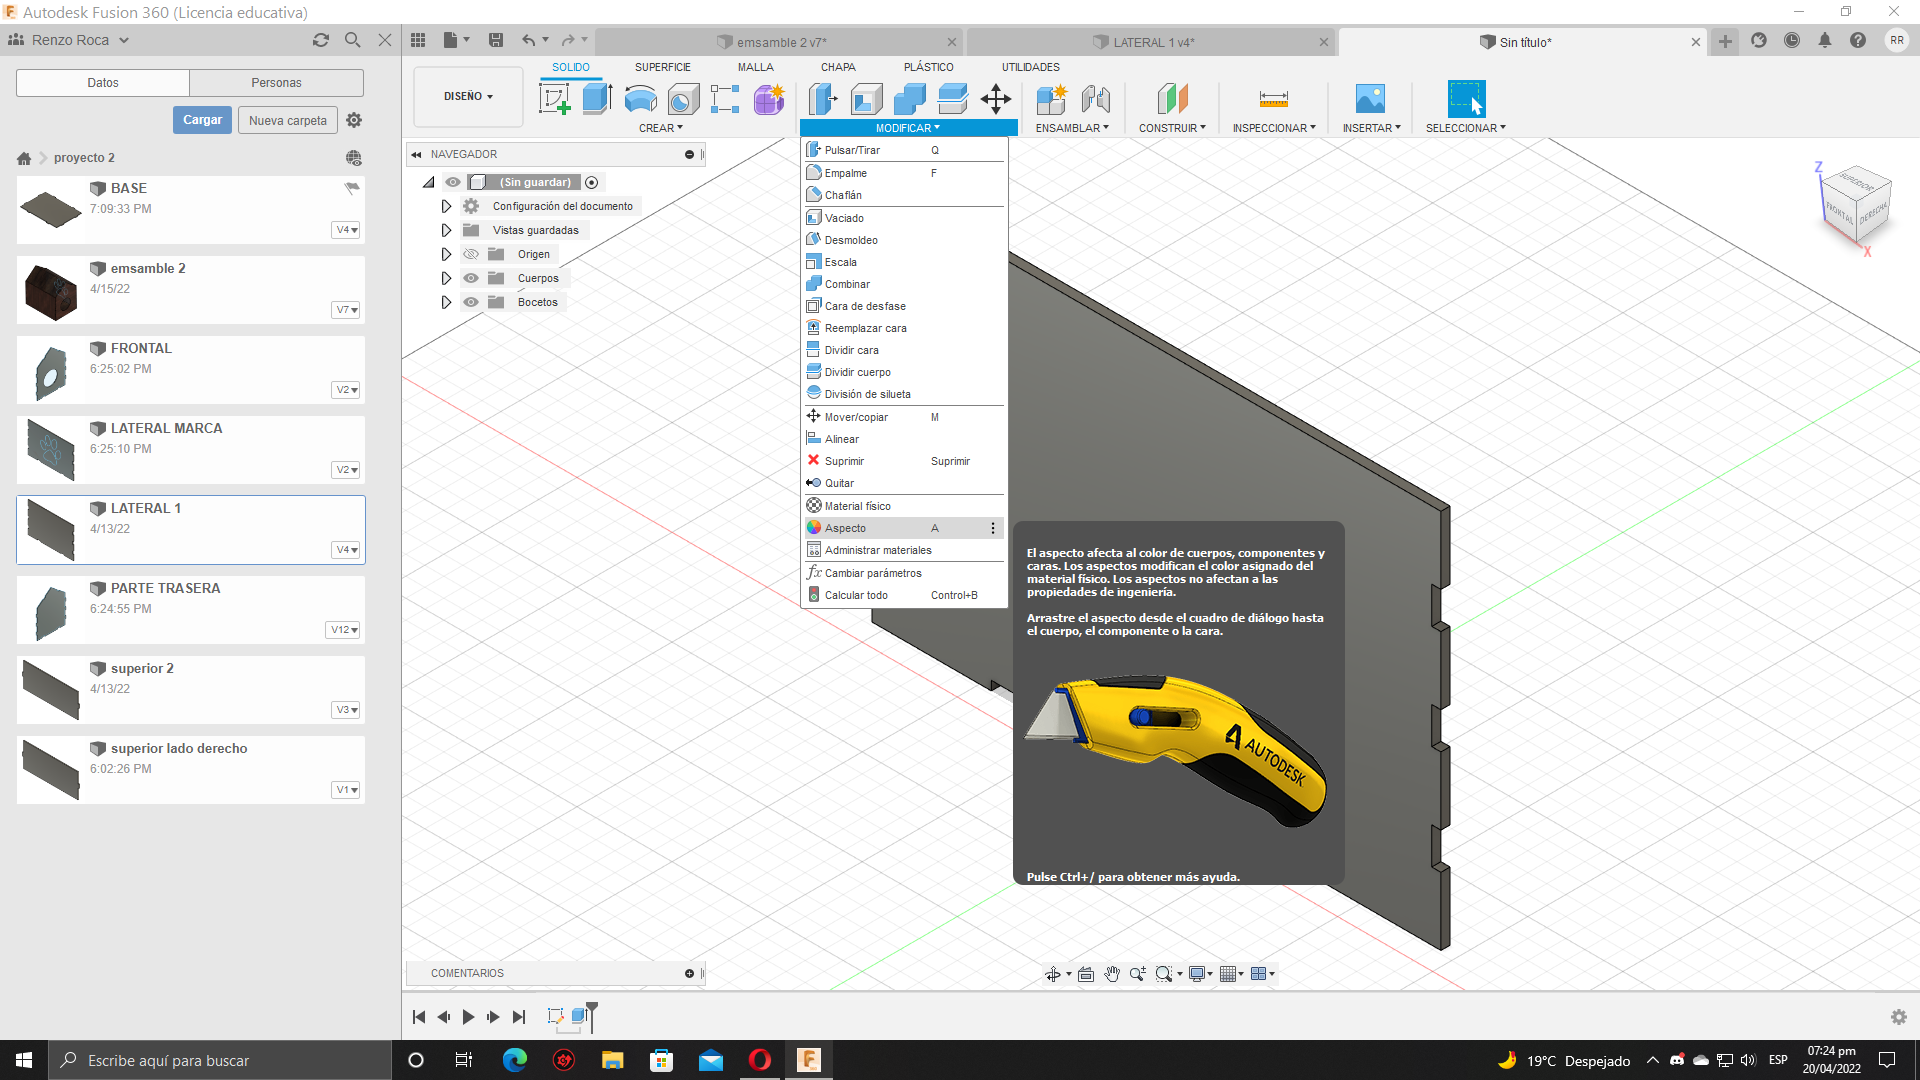The width and height of the screenshot is (1920, 1080).
Task: Activate the Sin guardar component radio button
Action: pyautogui.click(x=592, y=182)
